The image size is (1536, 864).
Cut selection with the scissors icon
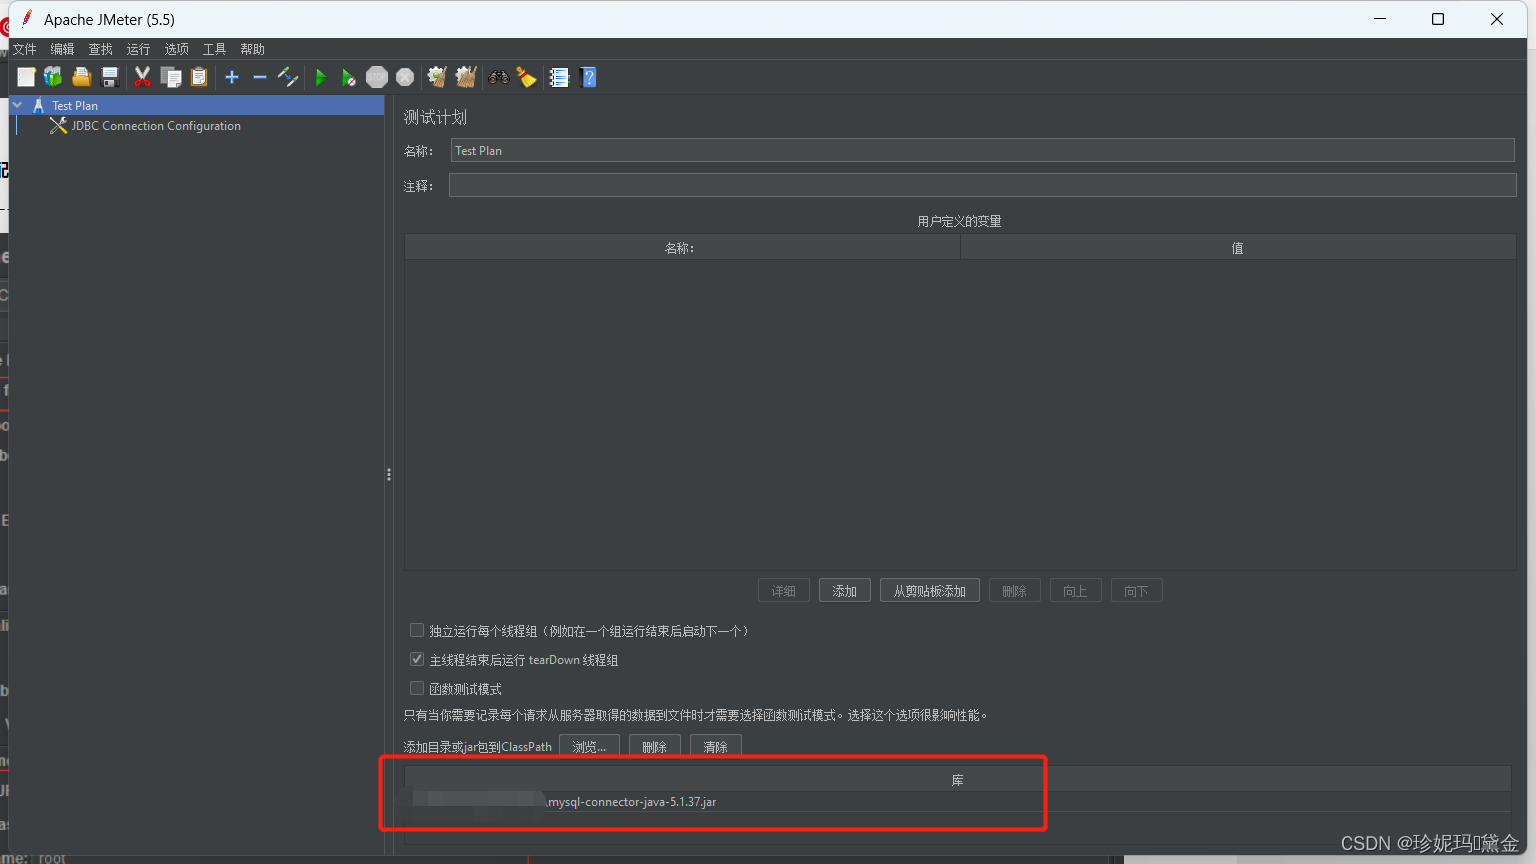(142, 77)
